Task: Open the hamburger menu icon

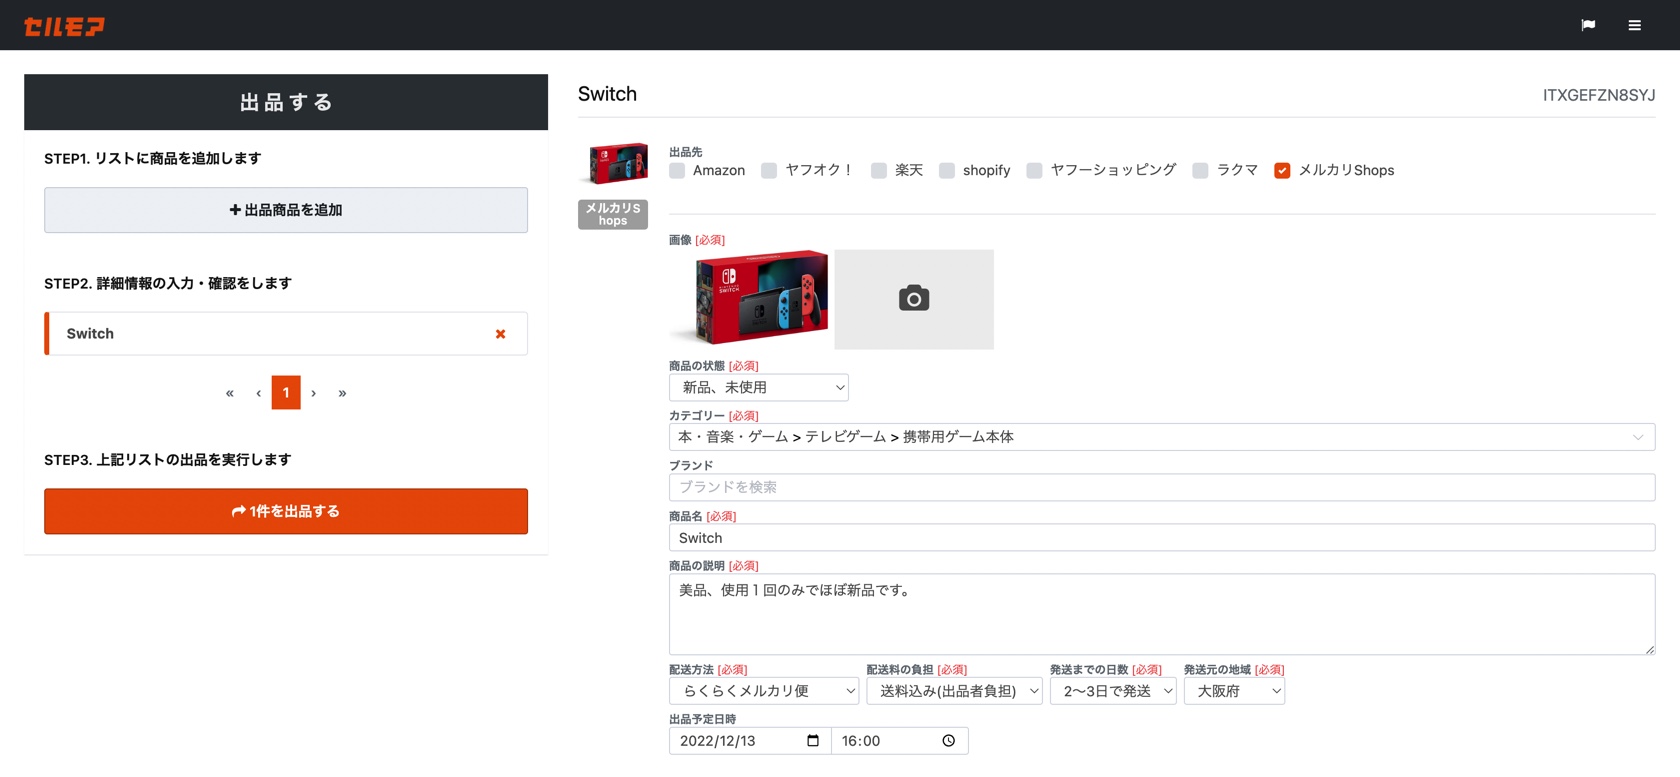Action: (x=1634, y=25)
